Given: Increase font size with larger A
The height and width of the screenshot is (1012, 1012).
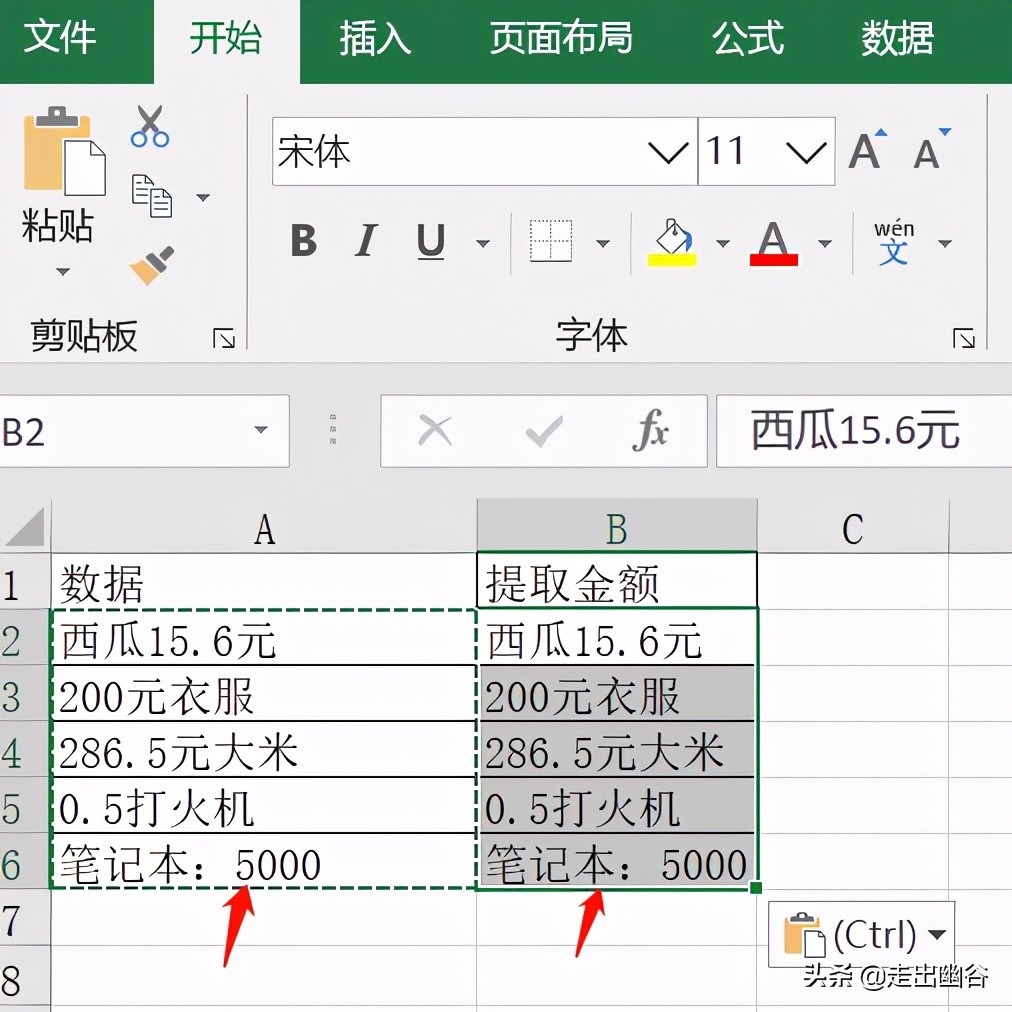Looking at the screenshot, I should tap(867, 150).
